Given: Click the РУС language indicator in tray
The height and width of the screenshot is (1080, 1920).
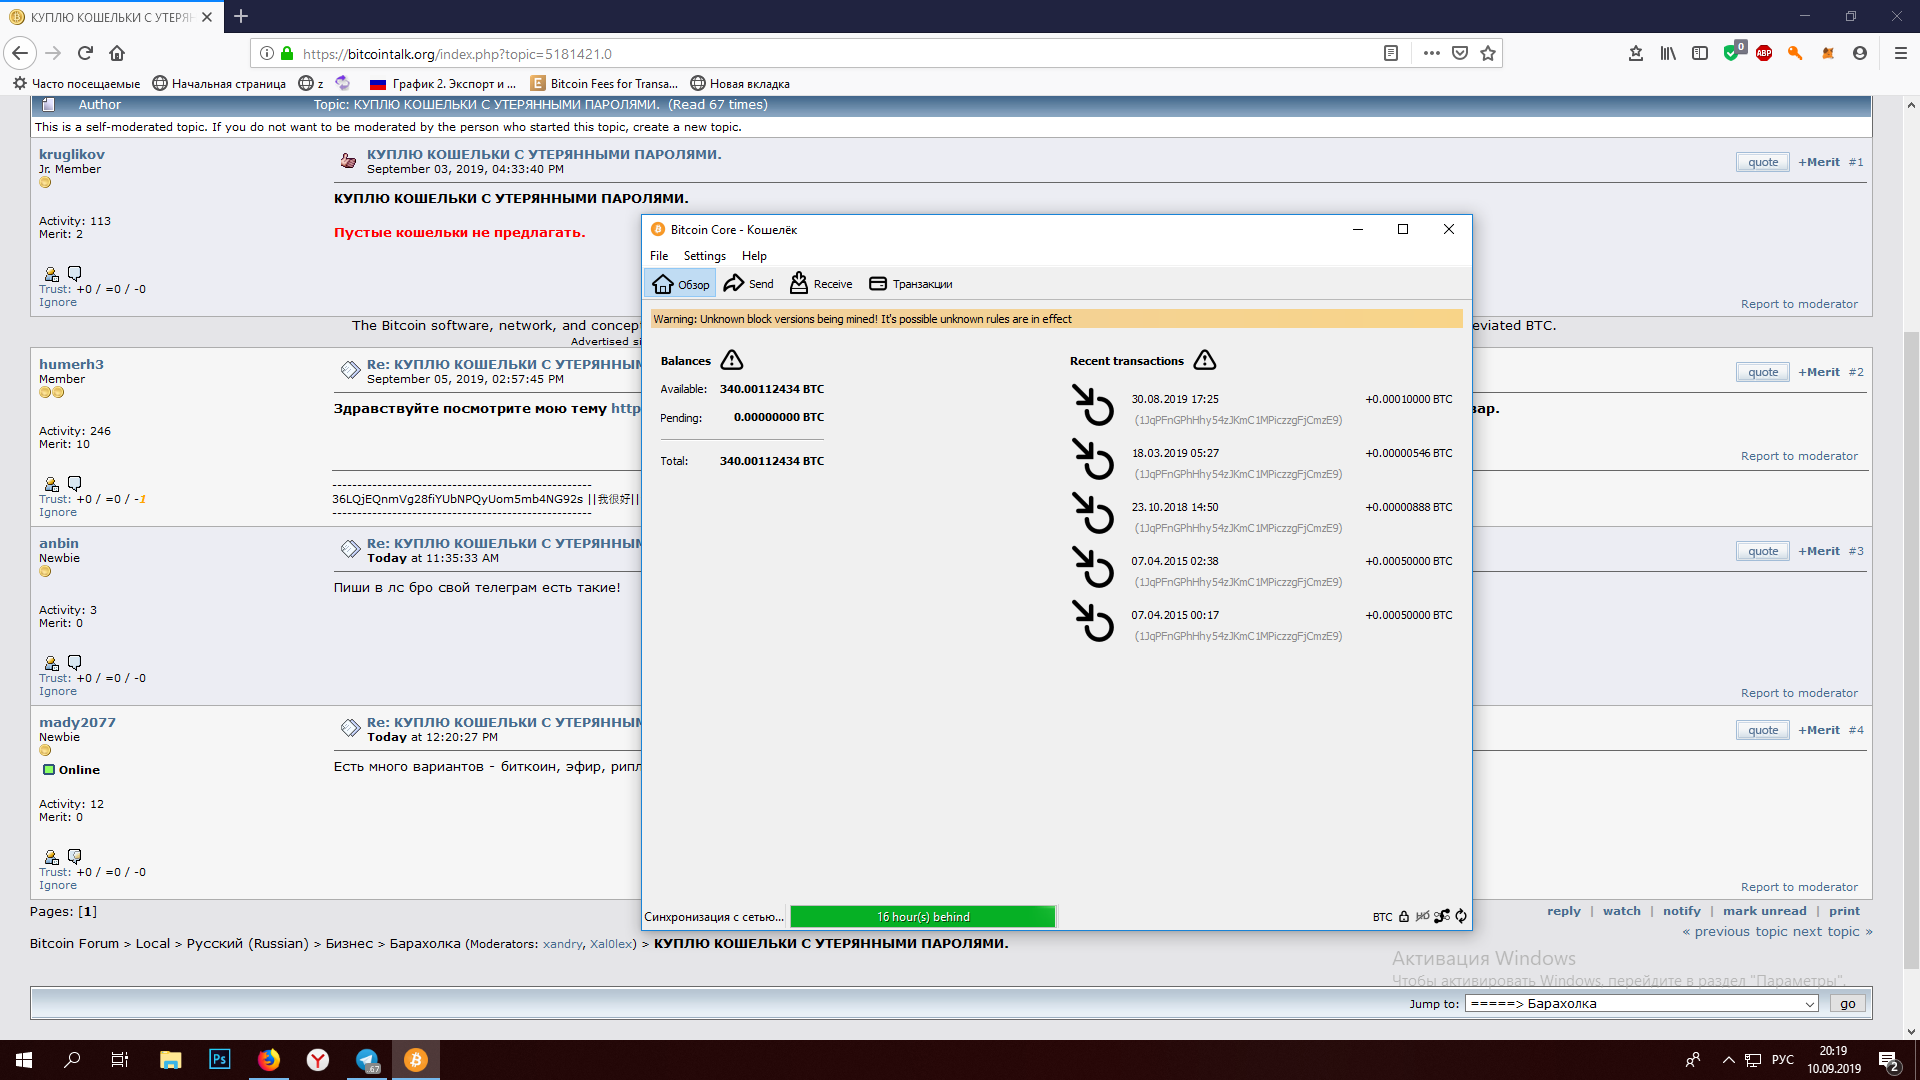Looking at the screenshot, I should (1783, 1060).
